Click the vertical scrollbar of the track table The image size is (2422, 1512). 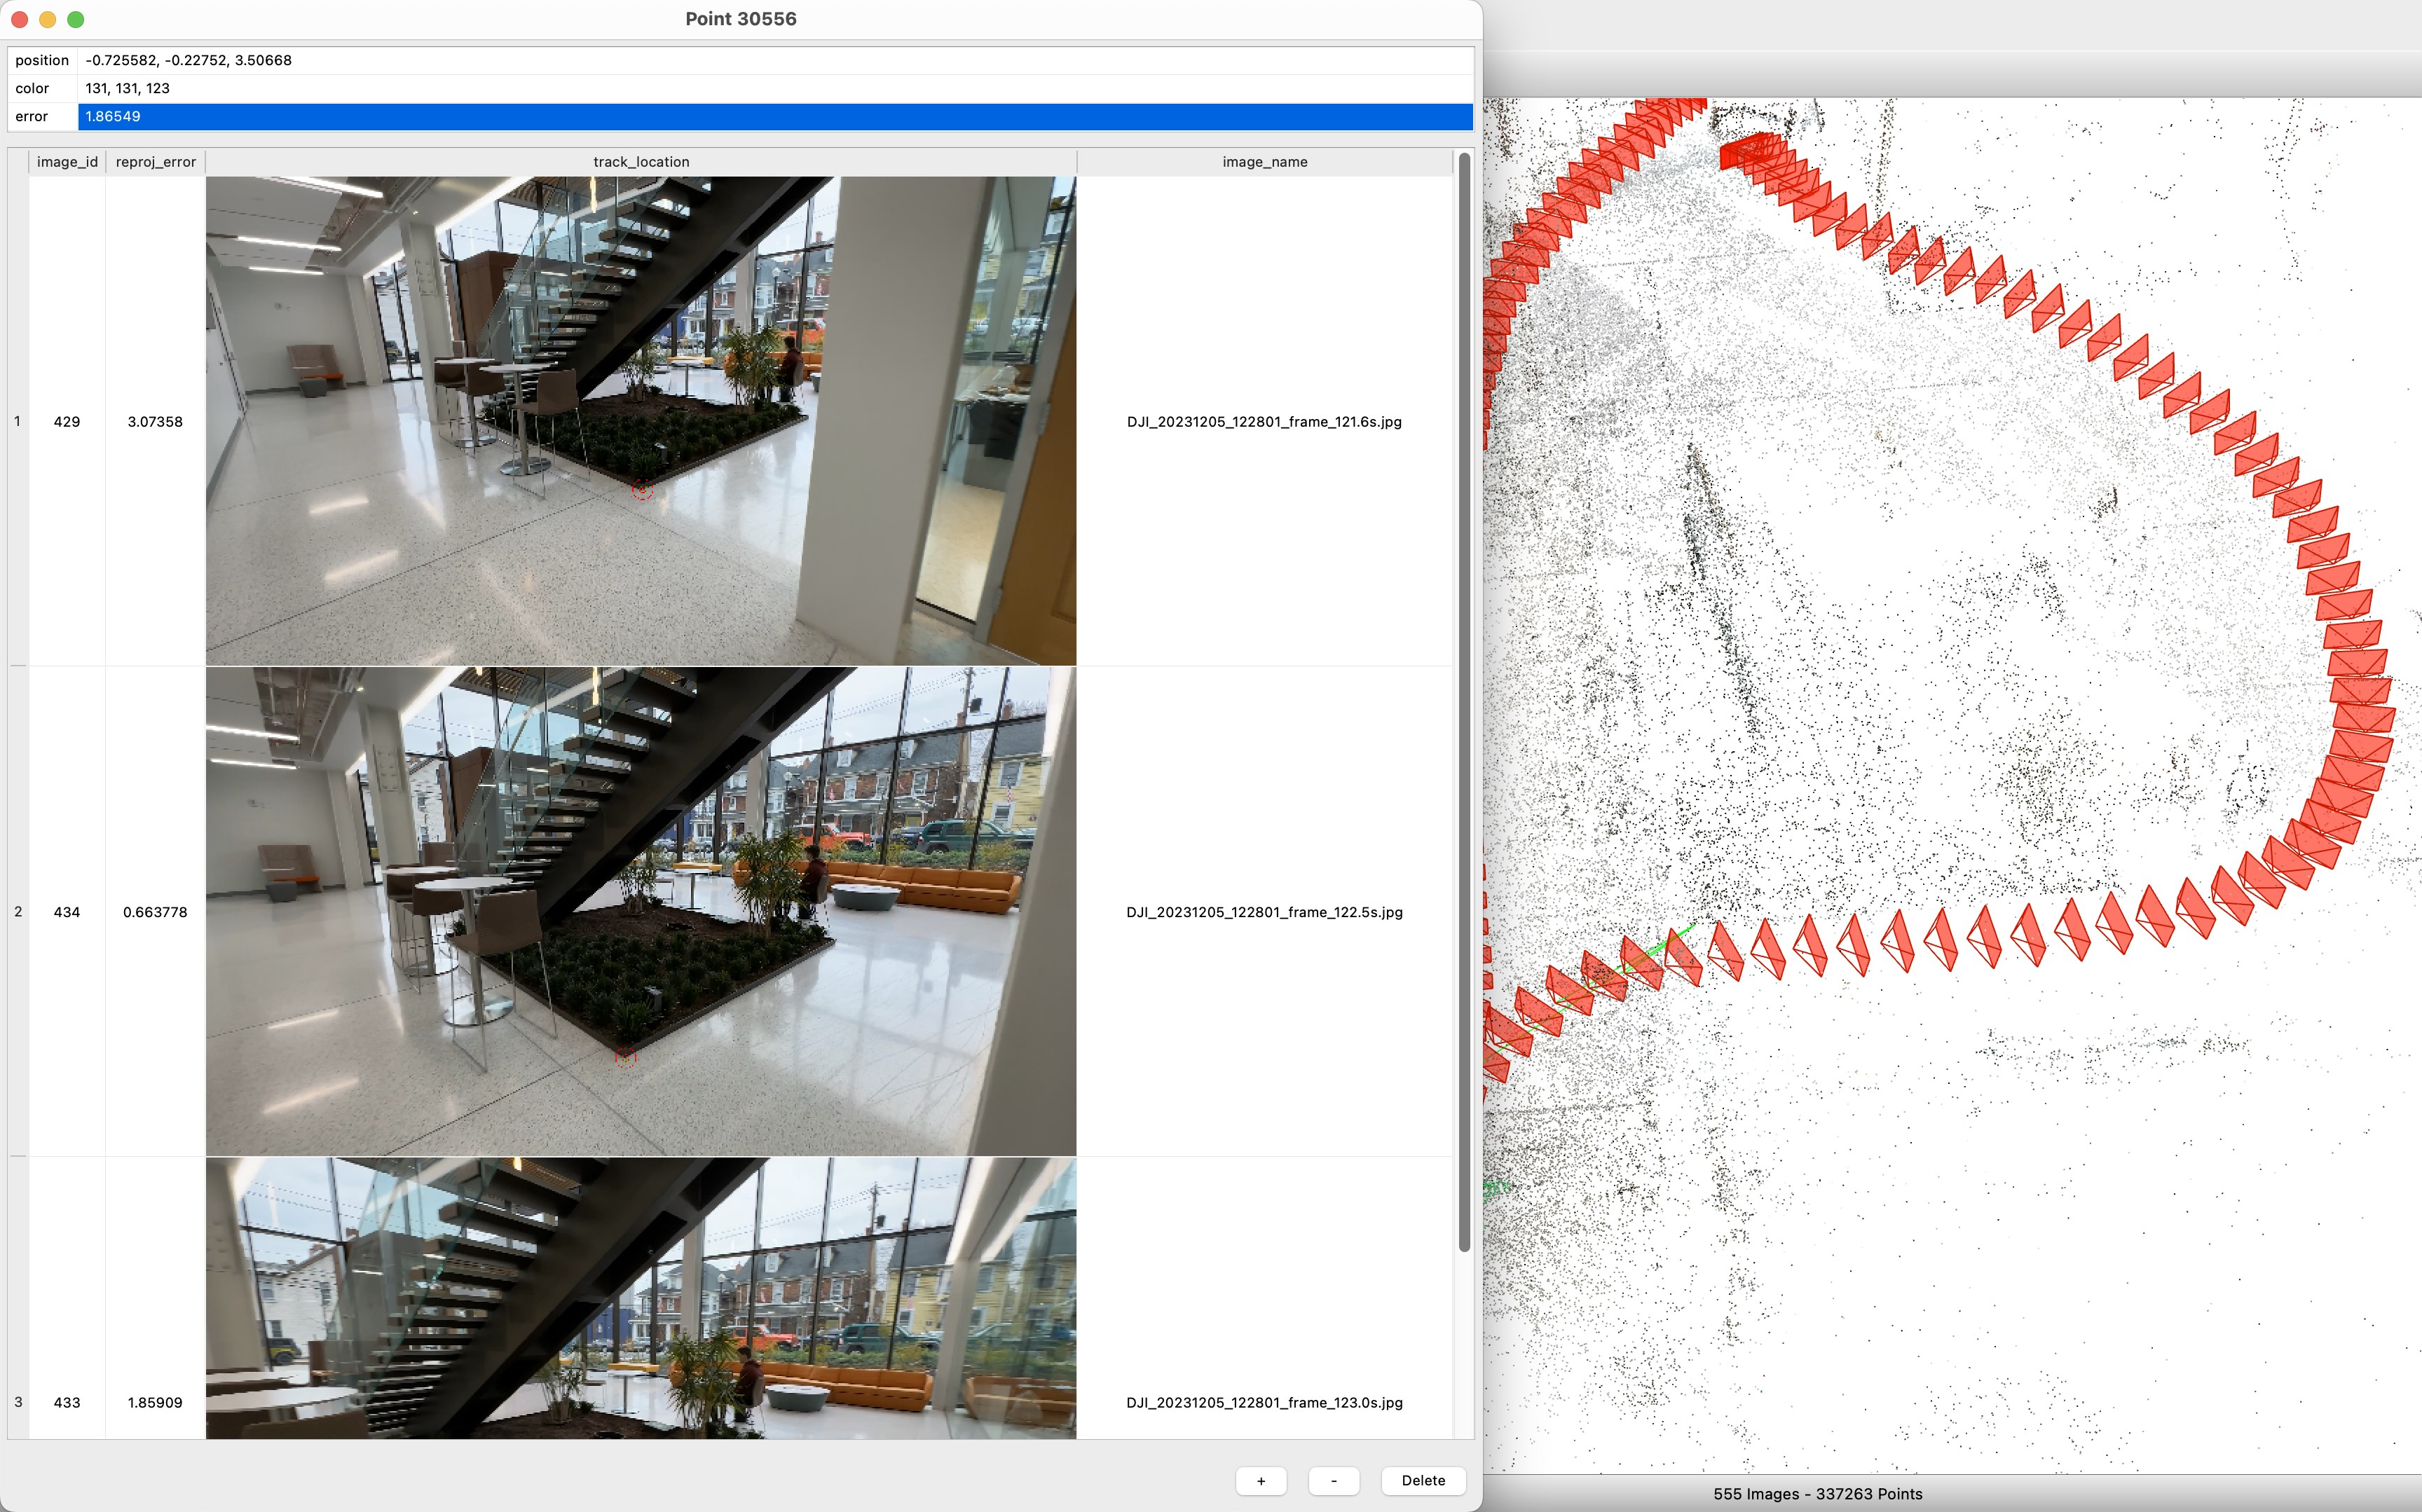(1464, 700)
